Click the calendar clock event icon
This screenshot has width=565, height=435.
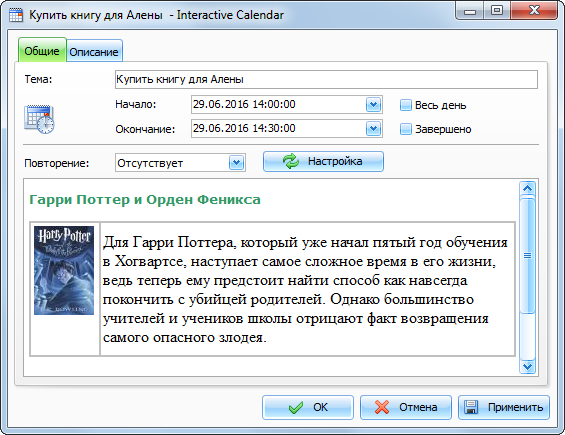tap(39, 119)
